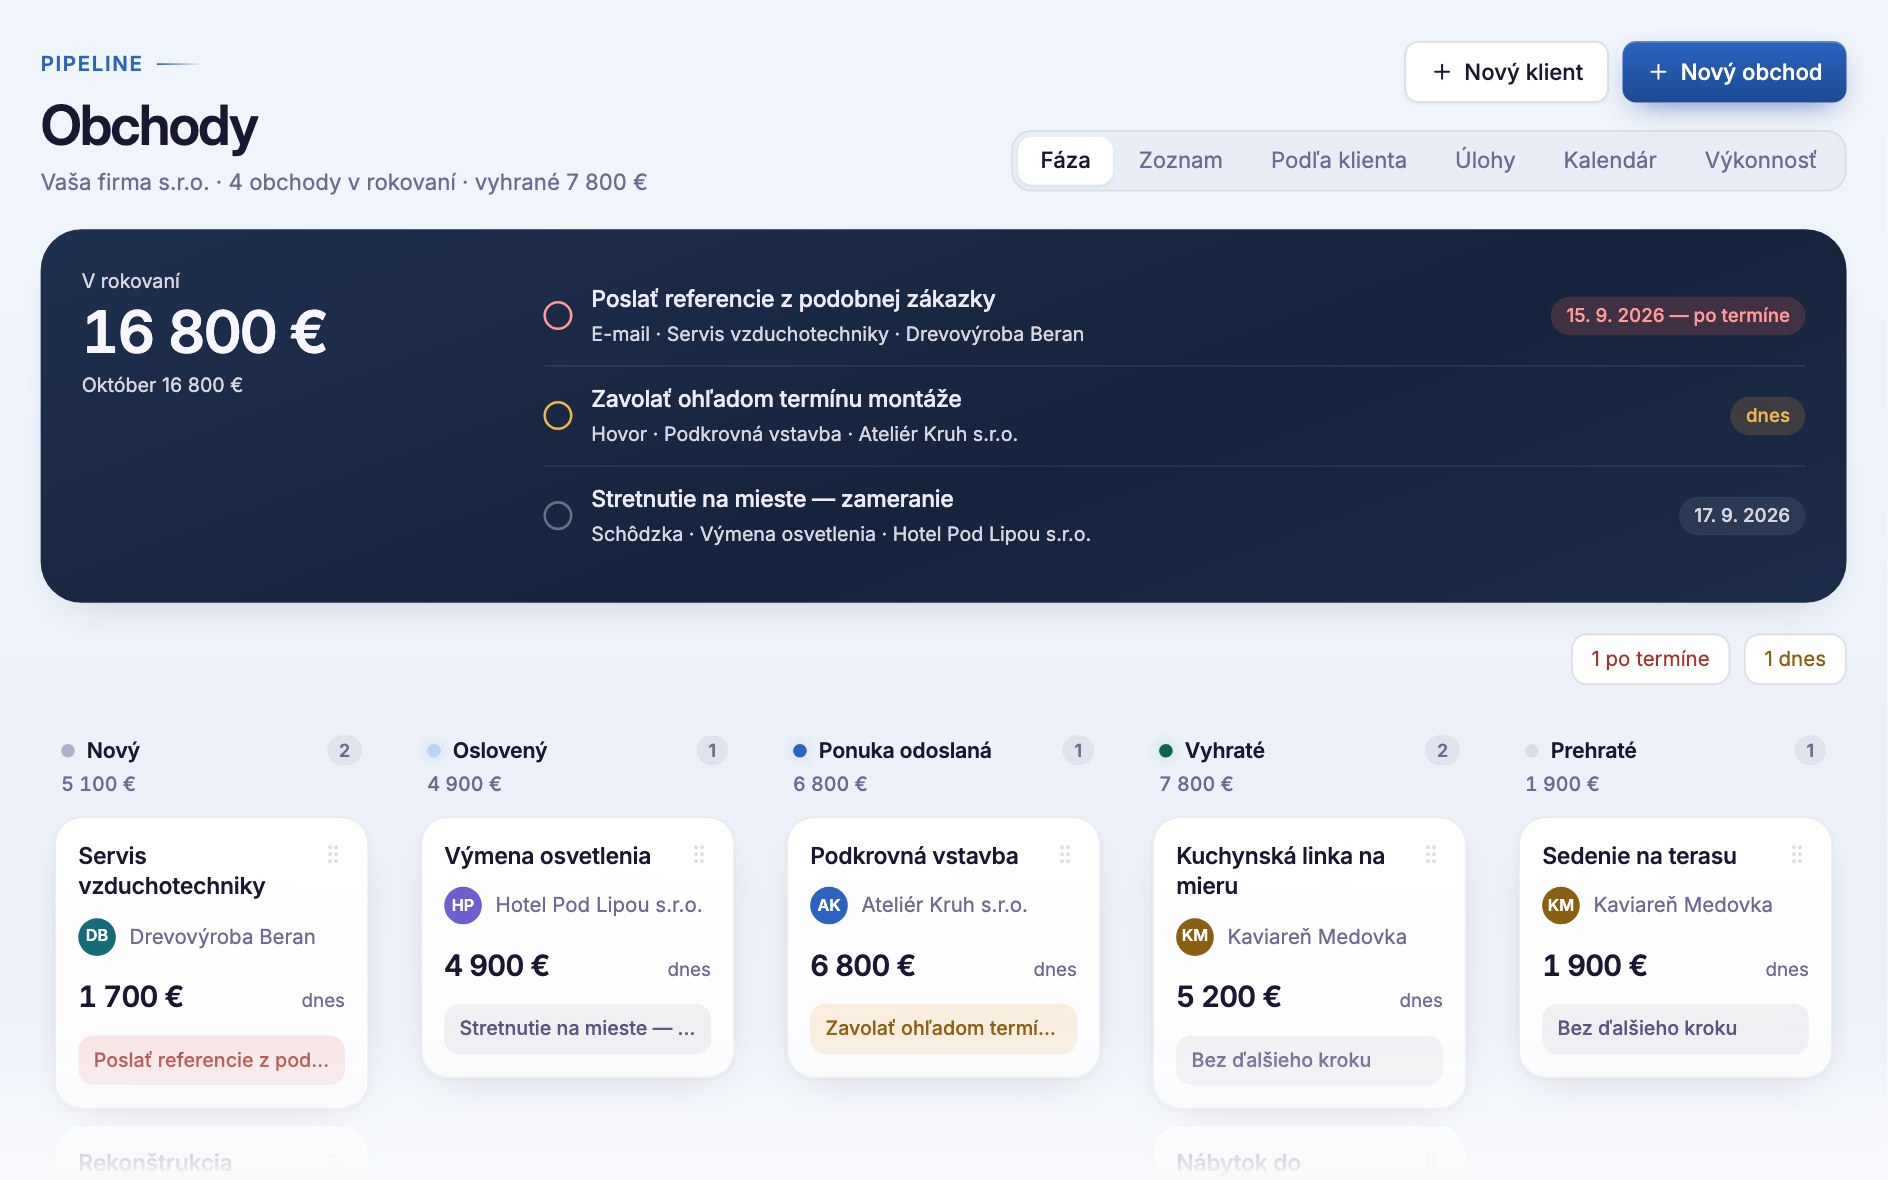Click drag handle on Podkrovná vstavba card

click(1065, 855)
